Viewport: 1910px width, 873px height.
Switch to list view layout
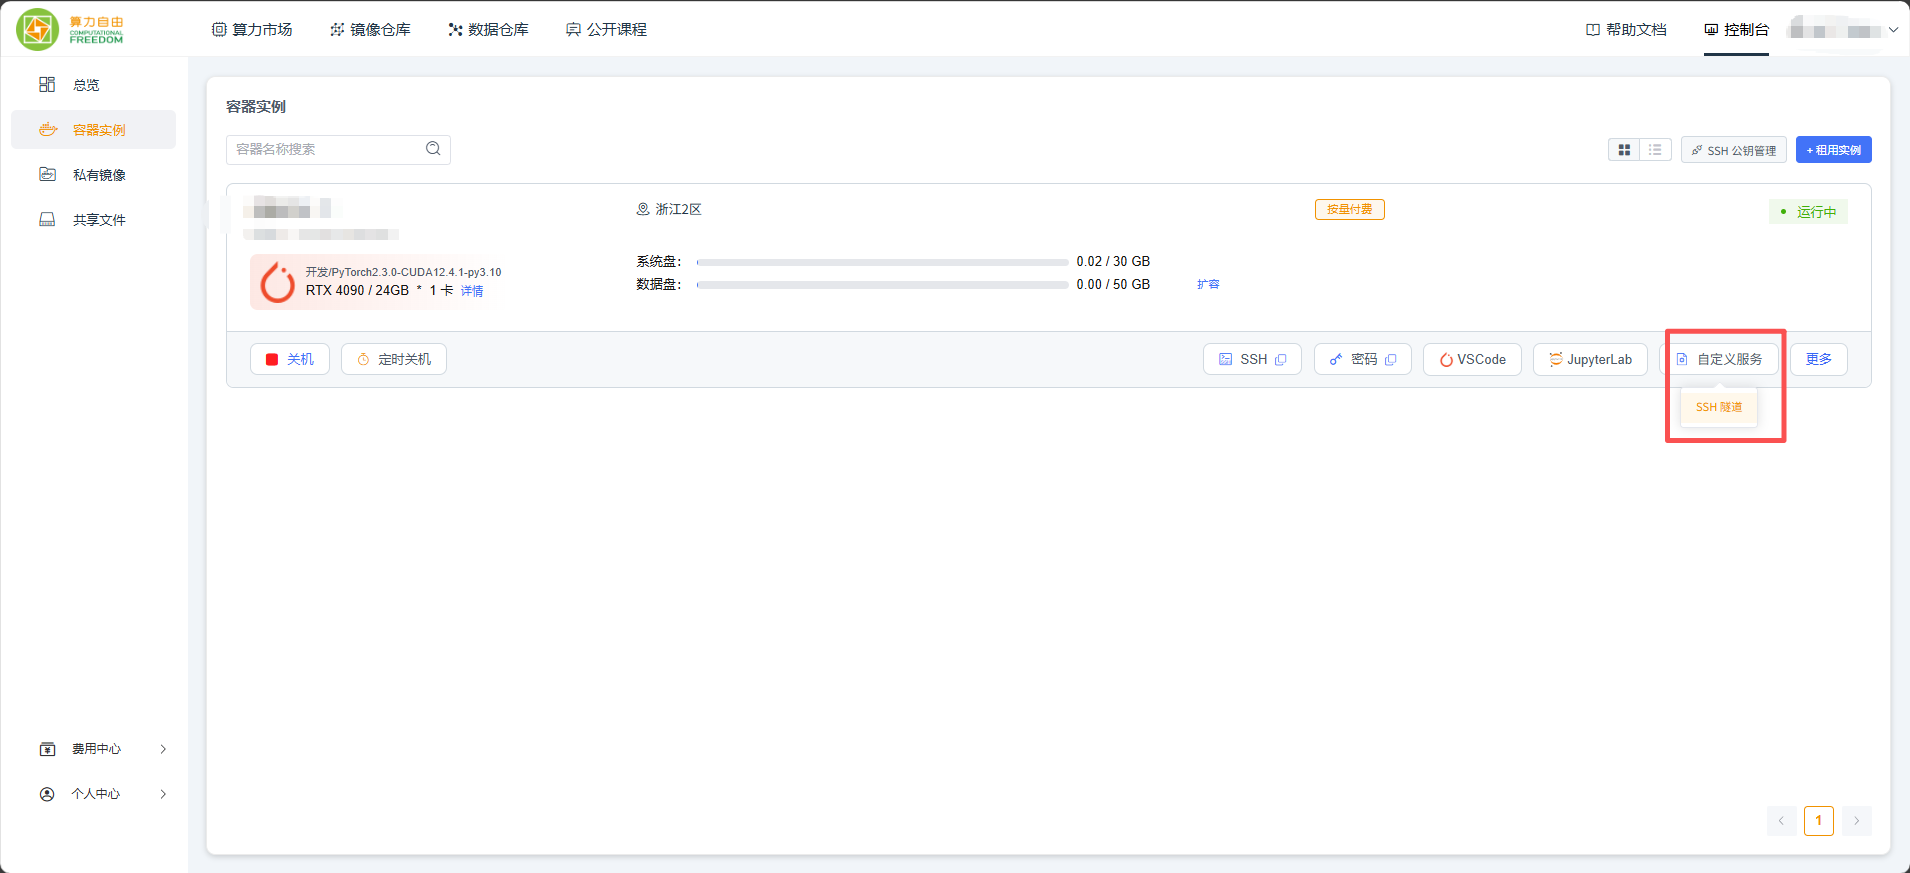tap(1655, 150)
